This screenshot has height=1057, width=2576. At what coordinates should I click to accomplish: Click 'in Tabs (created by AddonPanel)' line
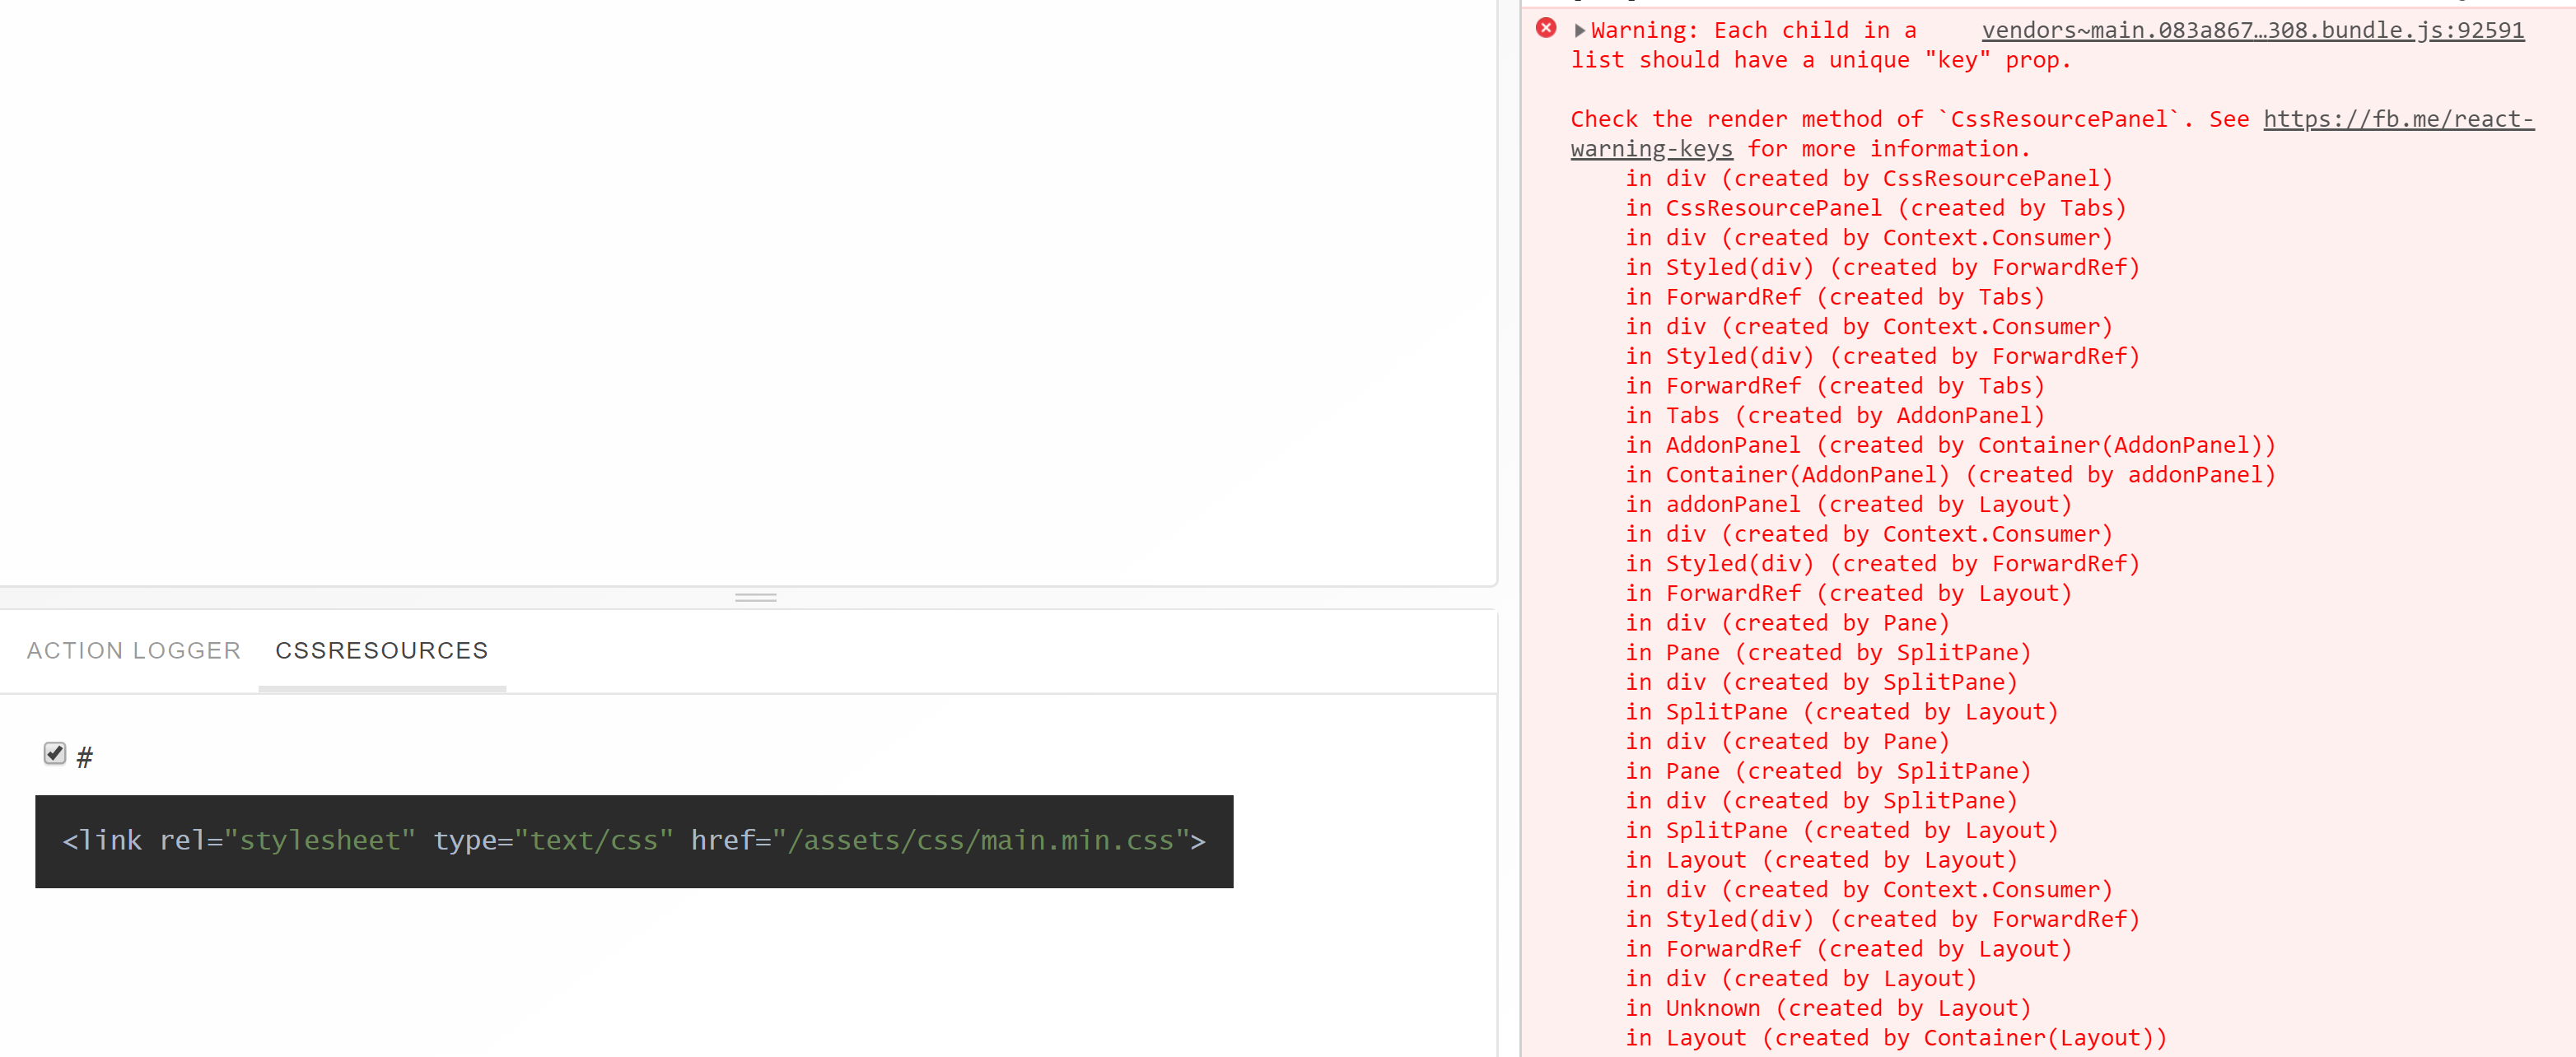pos(1835,416)
